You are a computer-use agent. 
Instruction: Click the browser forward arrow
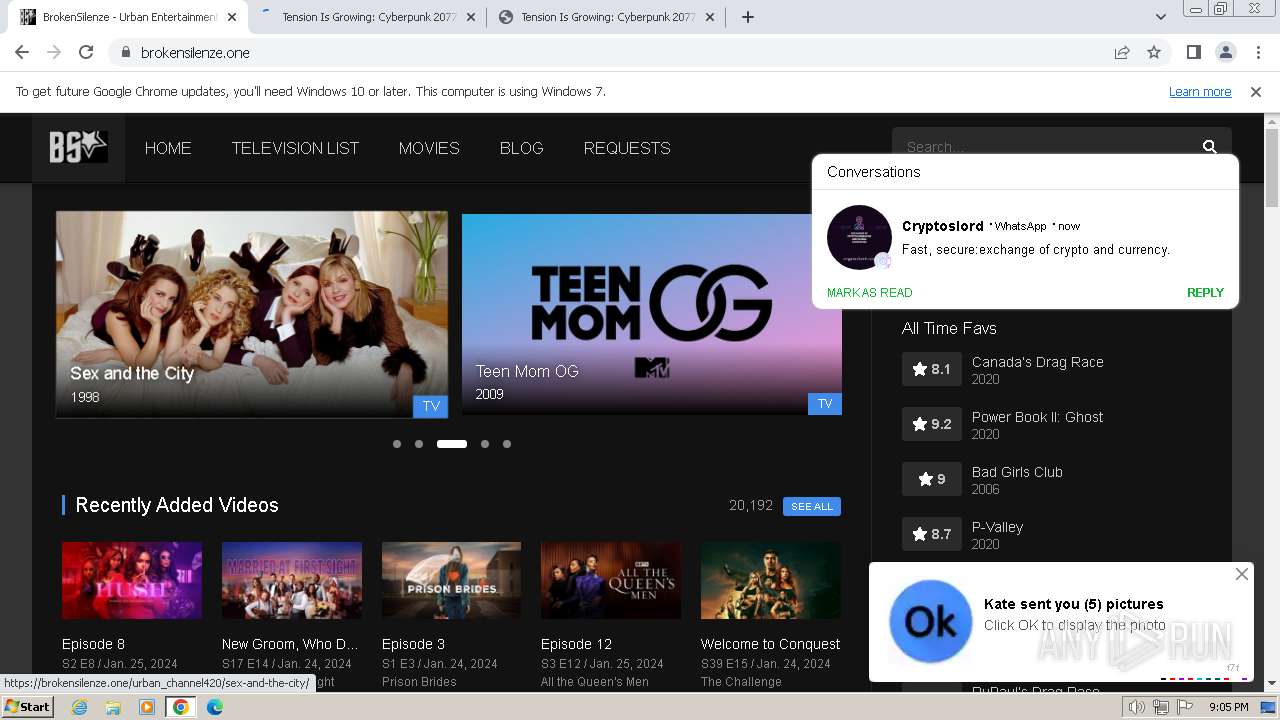click(54, 52)
